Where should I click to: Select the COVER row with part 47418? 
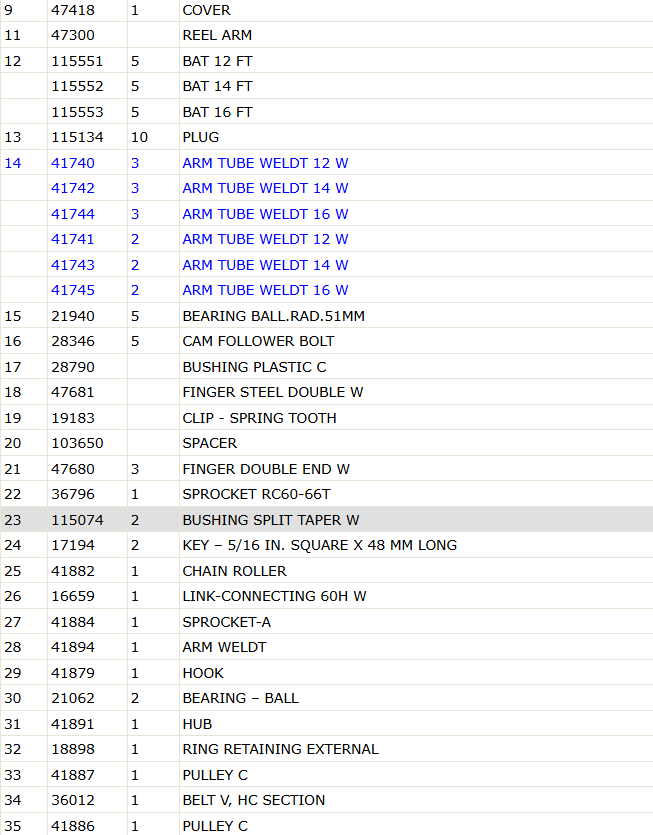click(326, 11)
